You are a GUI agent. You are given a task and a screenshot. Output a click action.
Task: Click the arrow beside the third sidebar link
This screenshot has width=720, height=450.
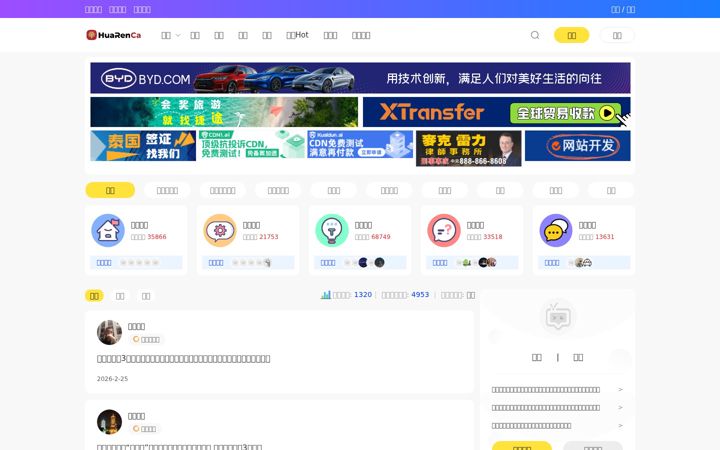(620, 426)
